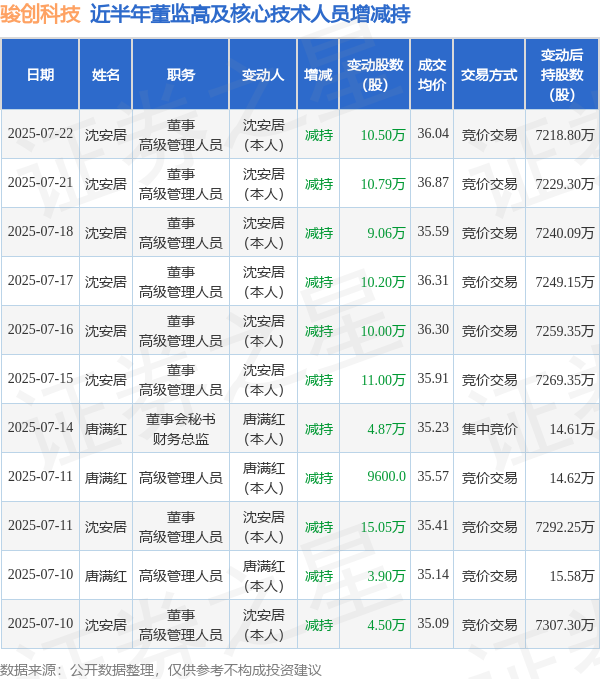Click the share change value 11.00万
The width and height of the screenshot is (600, 679).
click(x=383, y=380)
